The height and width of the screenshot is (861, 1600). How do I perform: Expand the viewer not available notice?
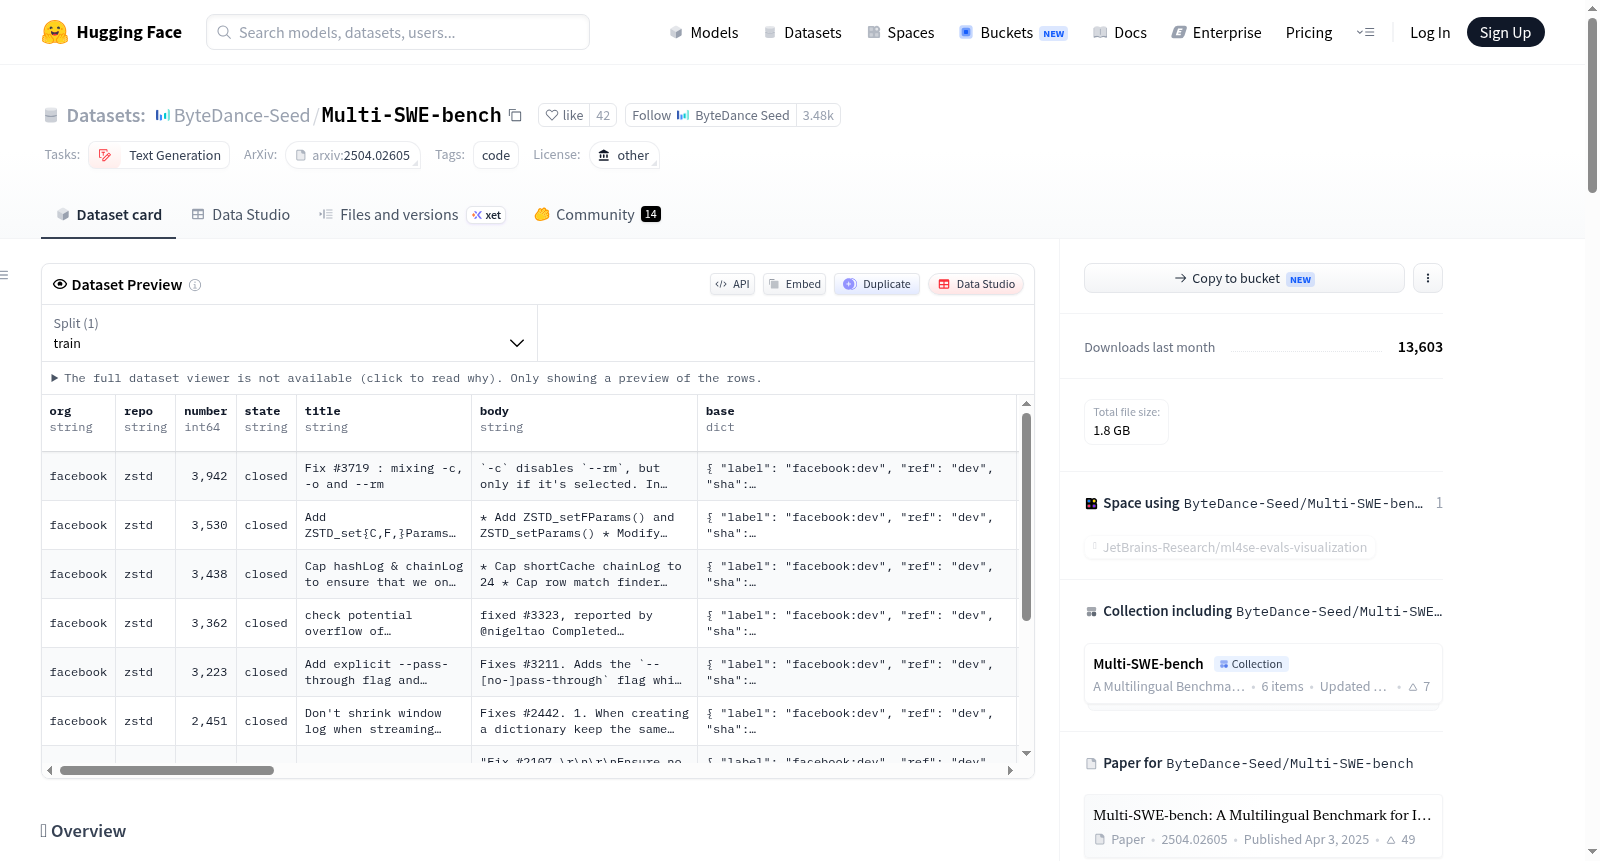pyautogui.click(x=407, y=378)
